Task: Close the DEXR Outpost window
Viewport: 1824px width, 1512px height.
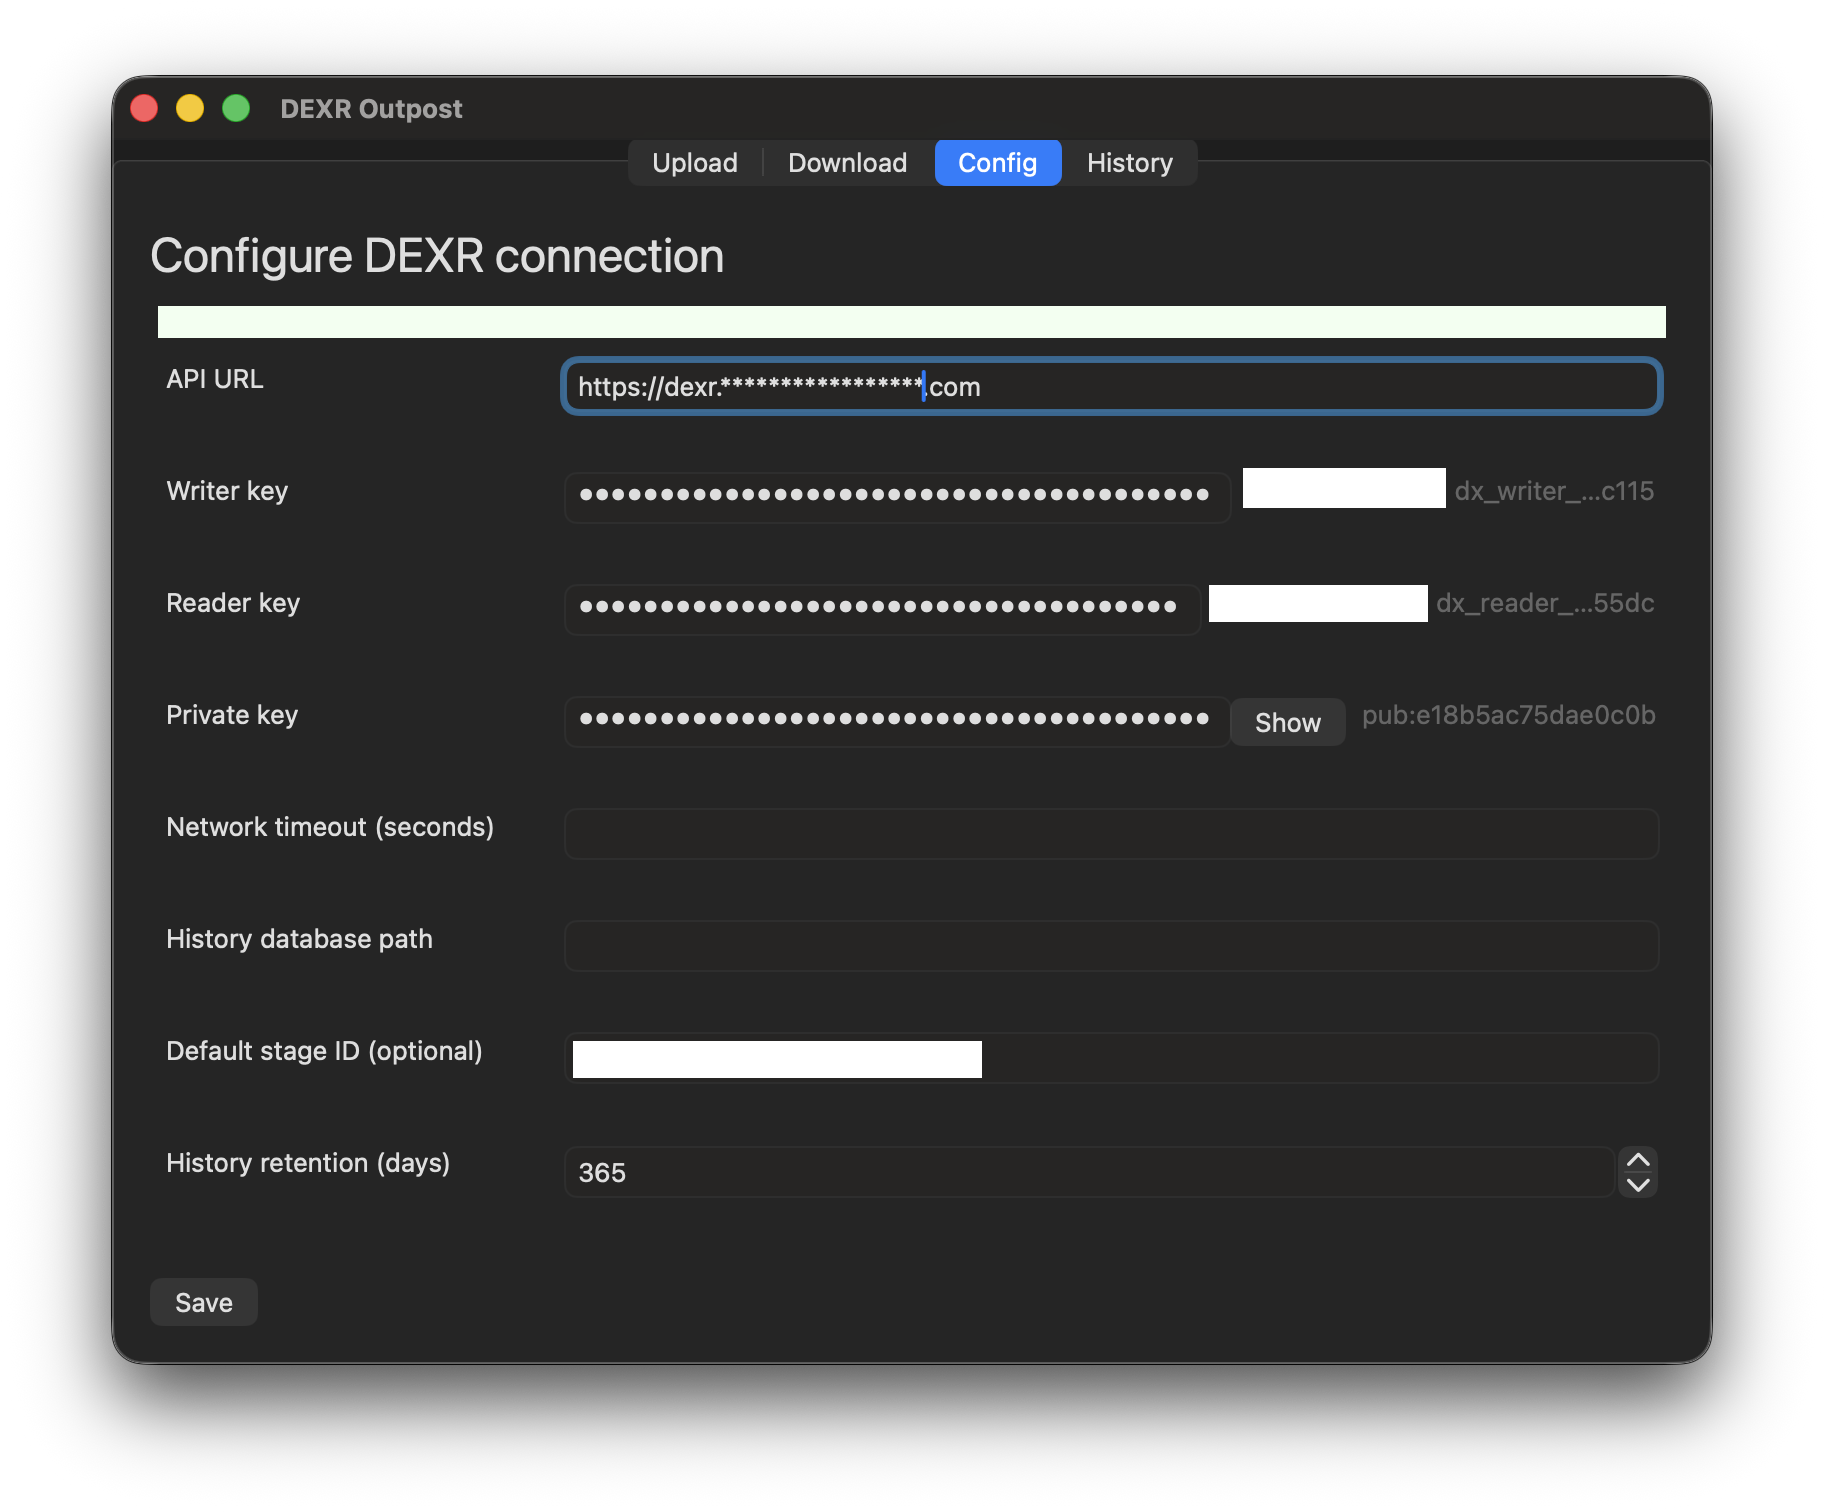Action: coord(144,108)
